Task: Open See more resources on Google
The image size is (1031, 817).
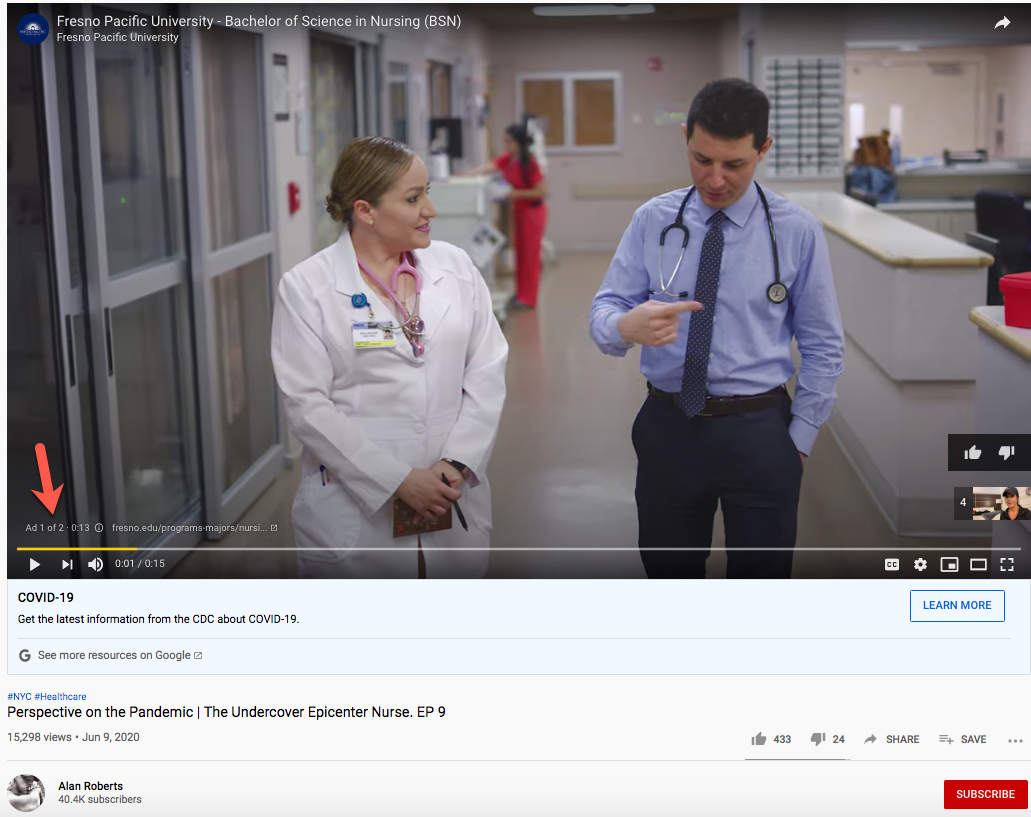Action: (x=113, y=655)
